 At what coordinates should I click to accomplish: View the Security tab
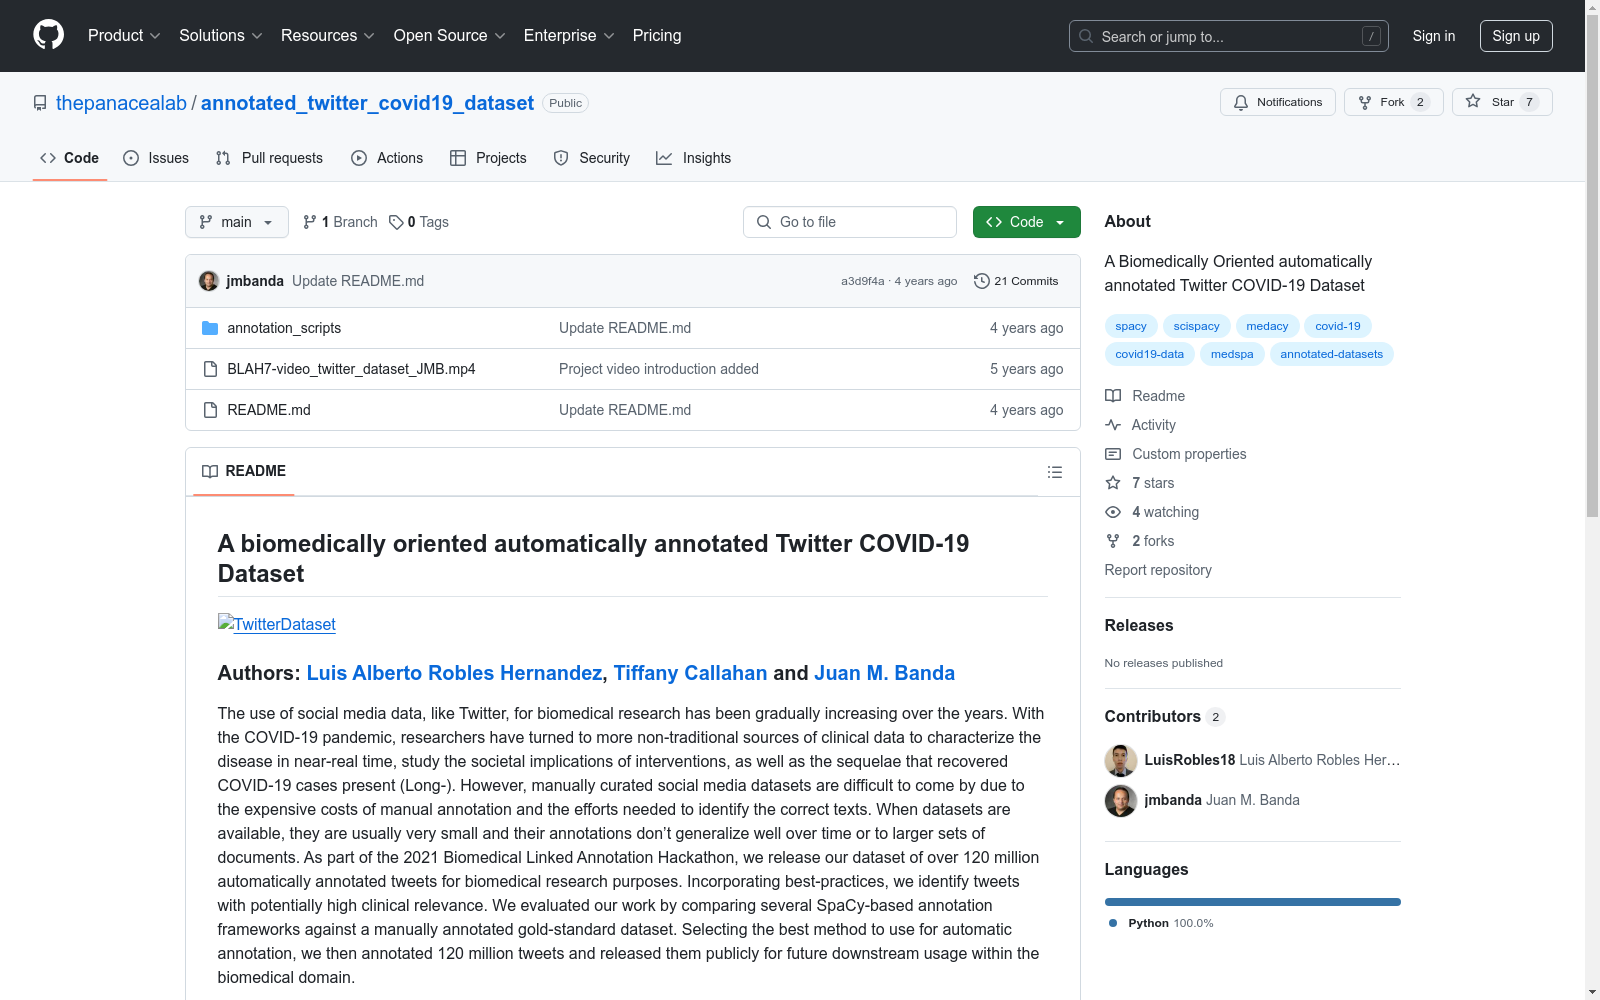click(592, 158)
